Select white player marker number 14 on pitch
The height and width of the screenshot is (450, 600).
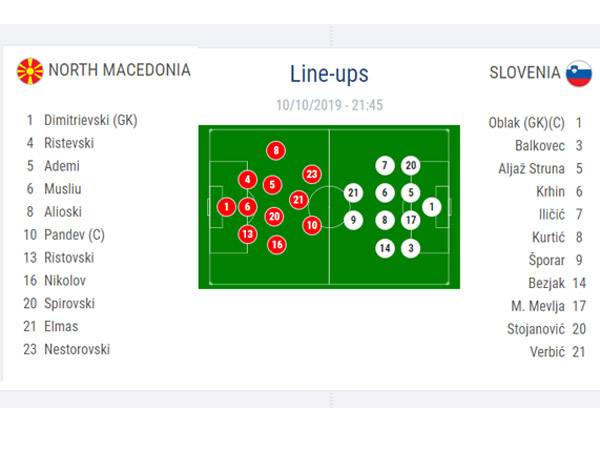[385, 248]
